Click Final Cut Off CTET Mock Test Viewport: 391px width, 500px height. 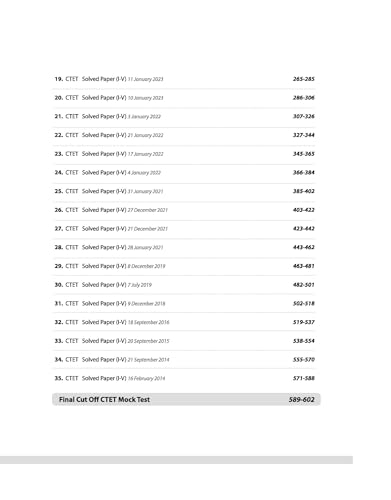pyautogui.click(x=104, y=399)
